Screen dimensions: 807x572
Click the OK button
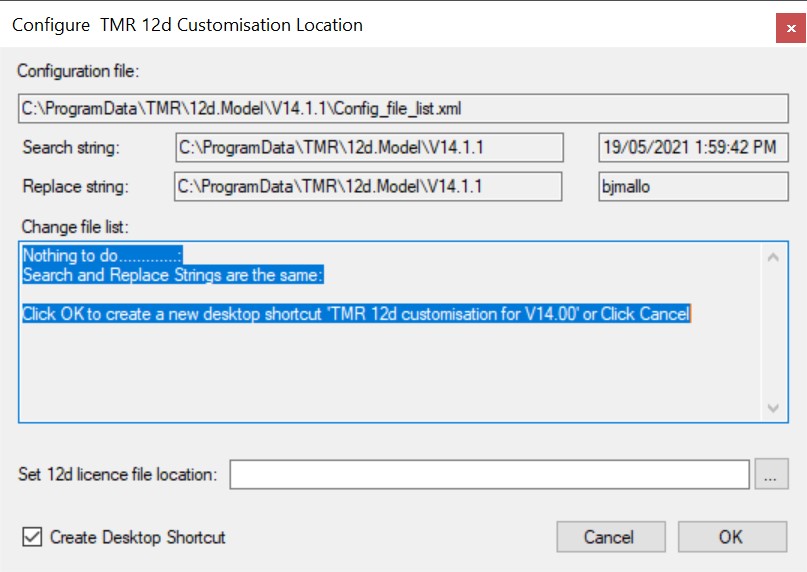point(732,536)
